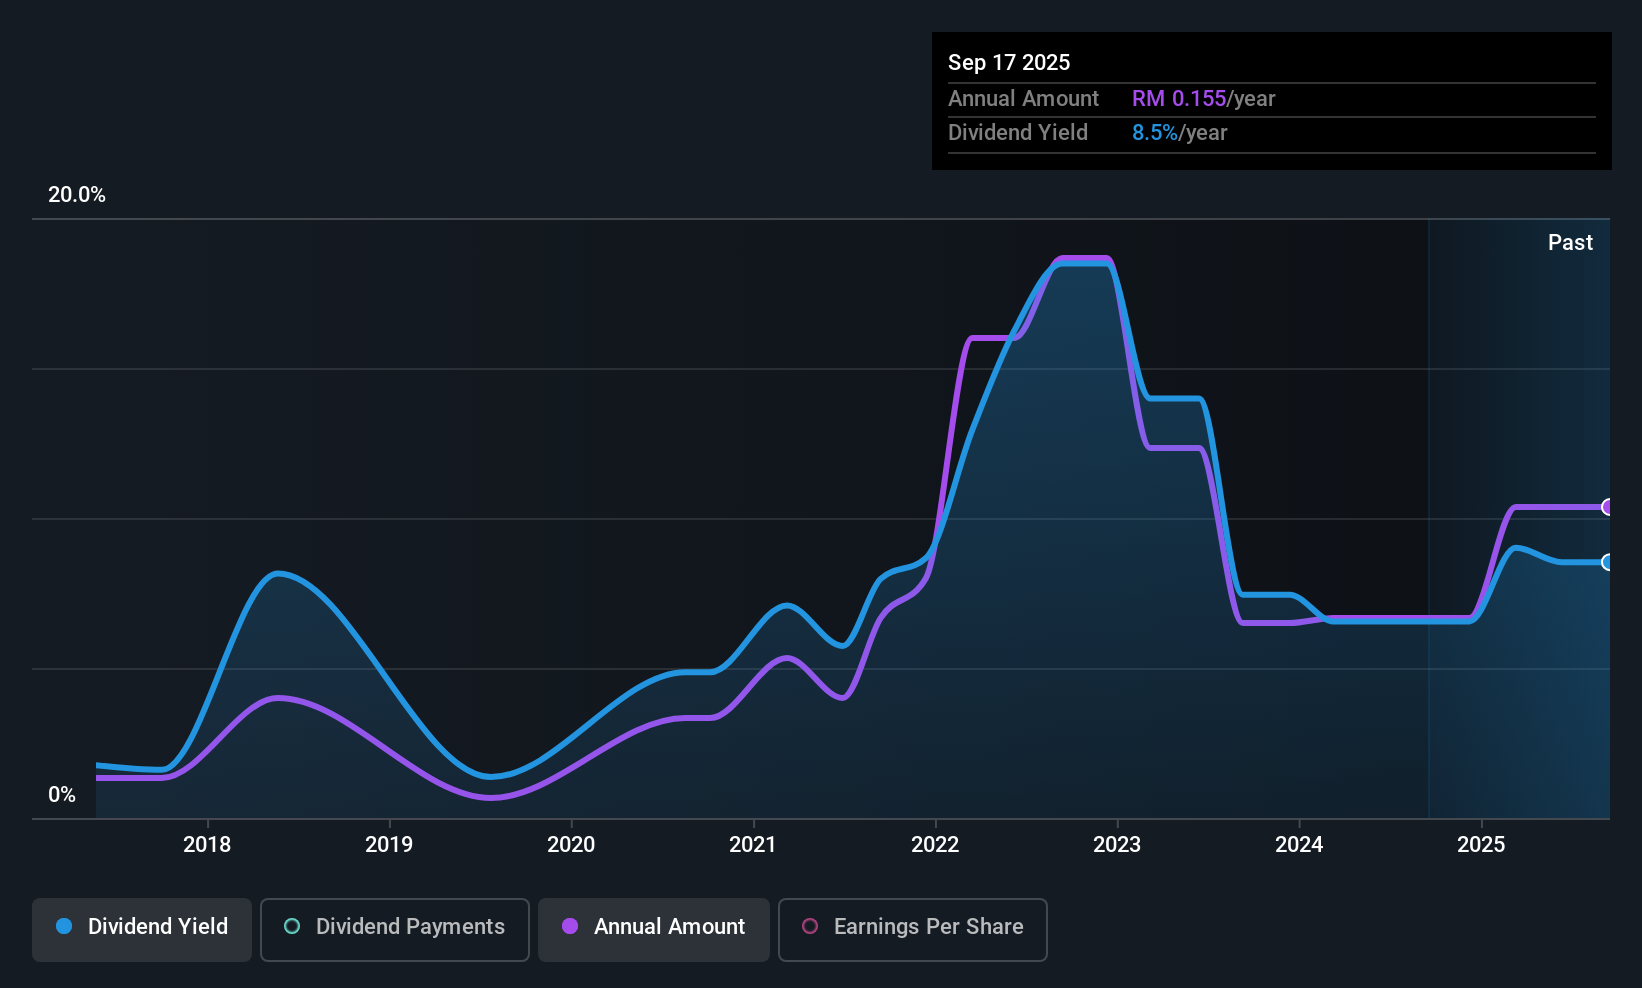Click the 2020 x-axis year label
Screen dimensions: 1642x988
(x=571, y=845)
